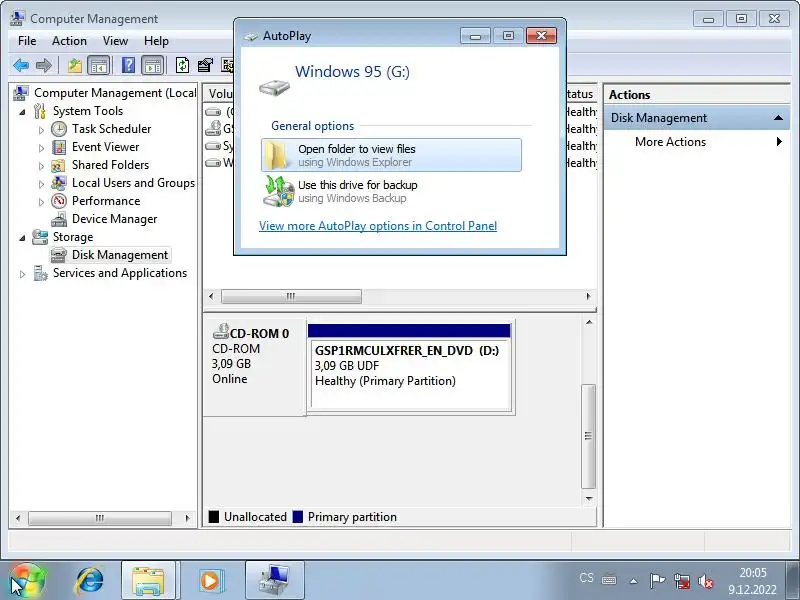The width and height of the screenshot is (800, 600).
Task: Click horizontal scrollbar thumb in volume list
Action: pyautogui.click(x=291, y=296)
